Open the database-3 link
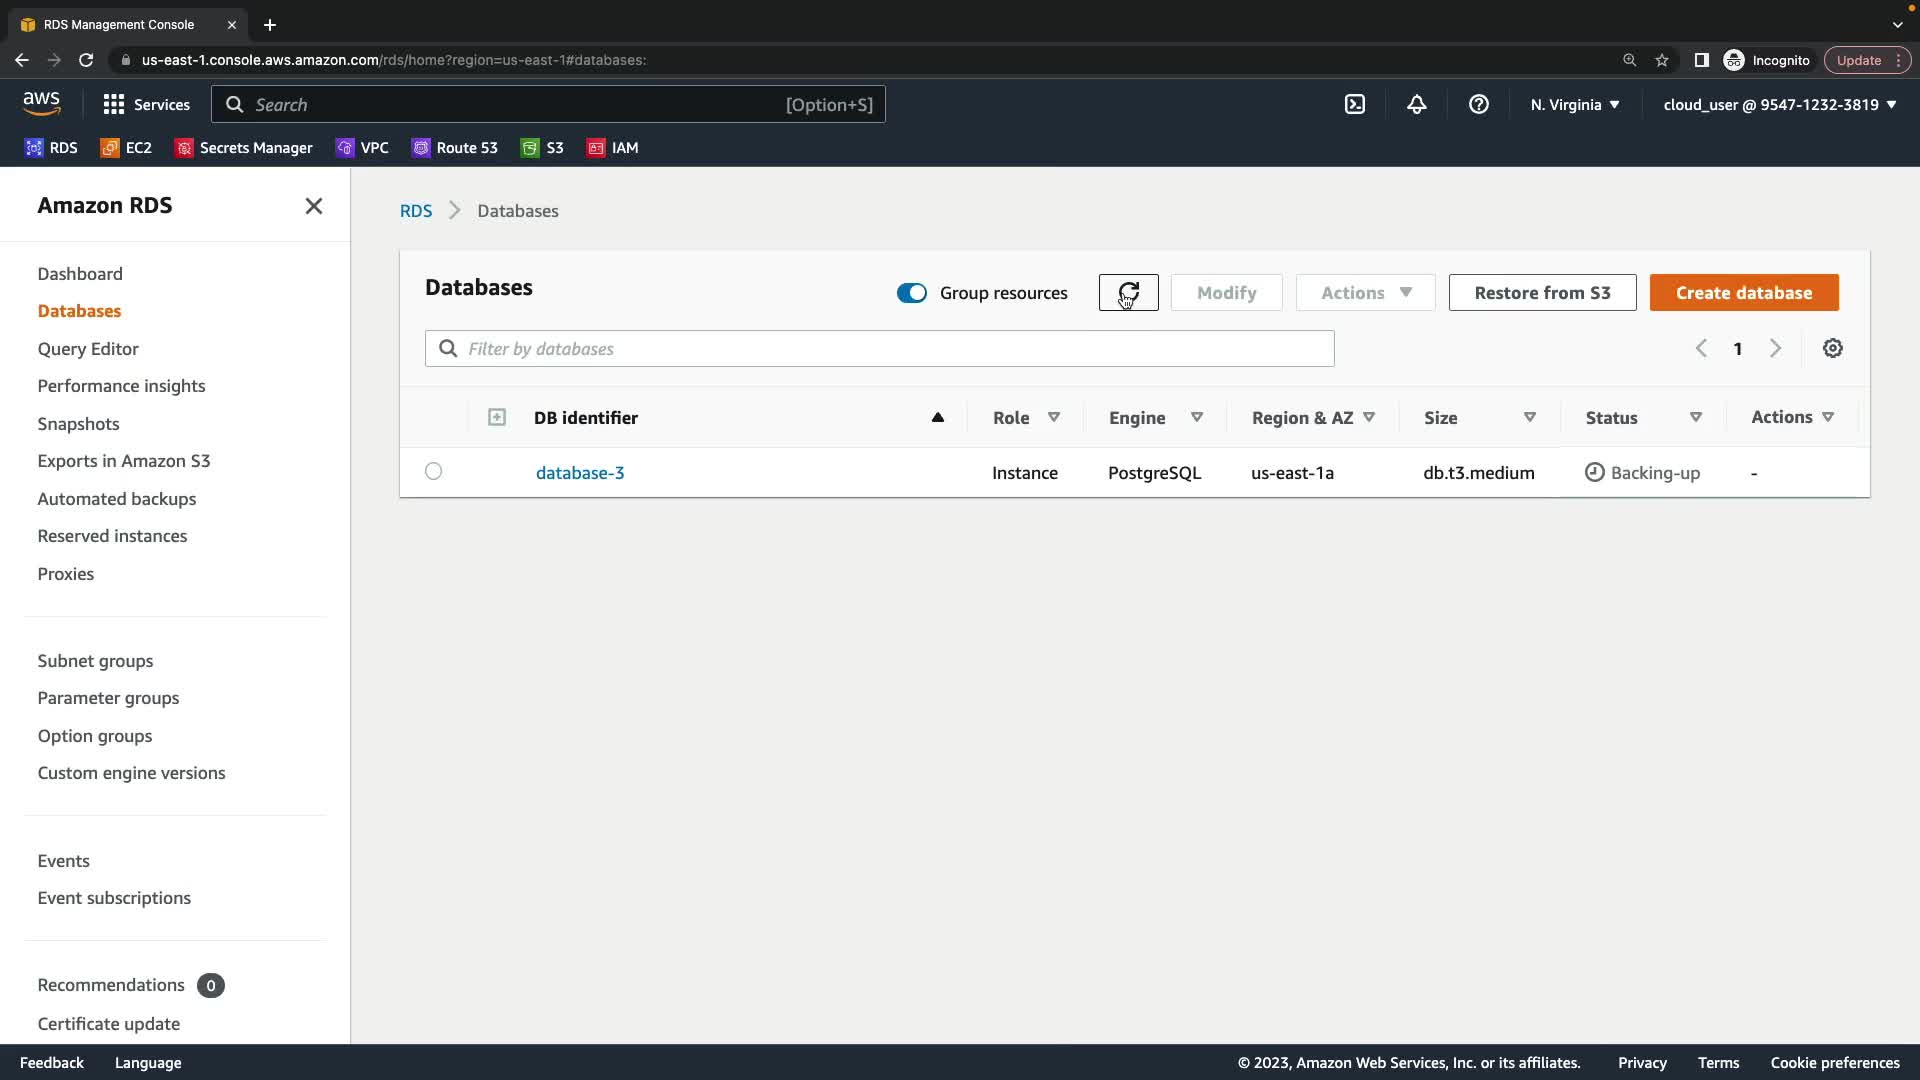This screenshot has width=1920, height=1080. tap(579, 473)
